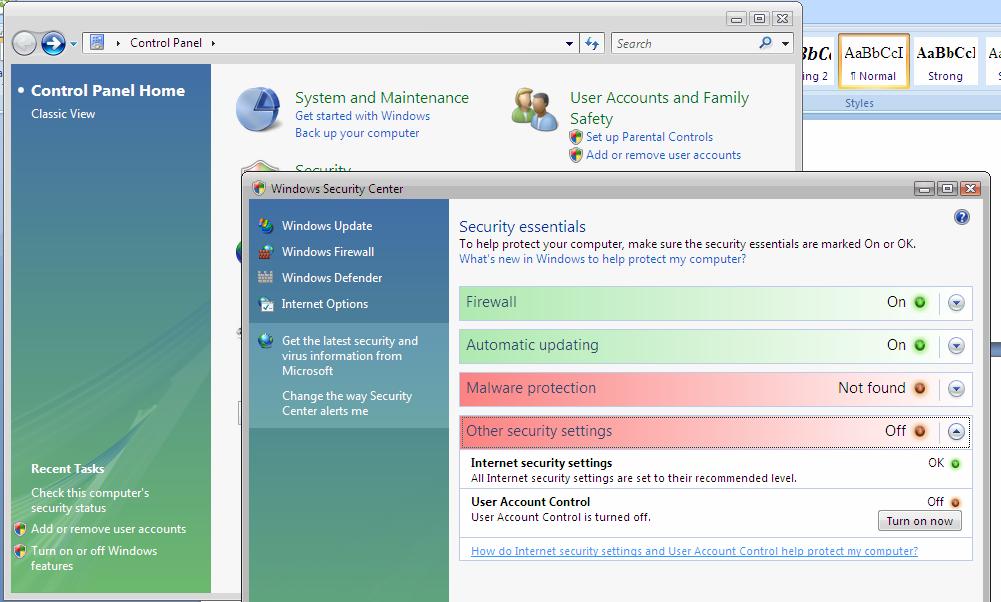
Task: Click the 'User Account Control is turned off.' text
Action: 561,518
